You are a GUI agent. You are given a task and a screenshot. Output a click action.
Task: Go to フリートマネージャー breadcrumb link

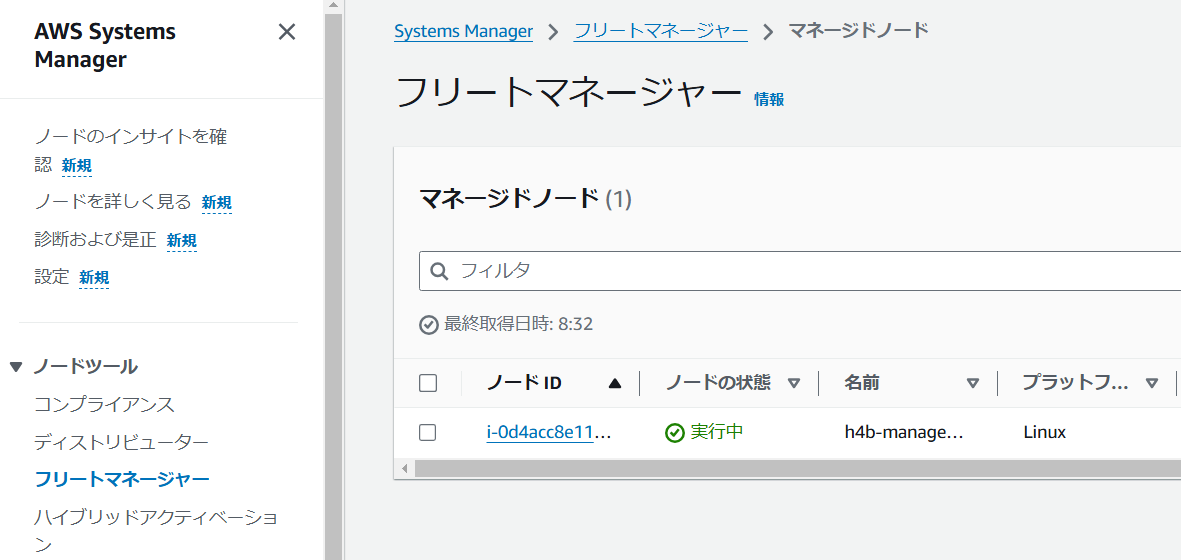click(661, 31)
